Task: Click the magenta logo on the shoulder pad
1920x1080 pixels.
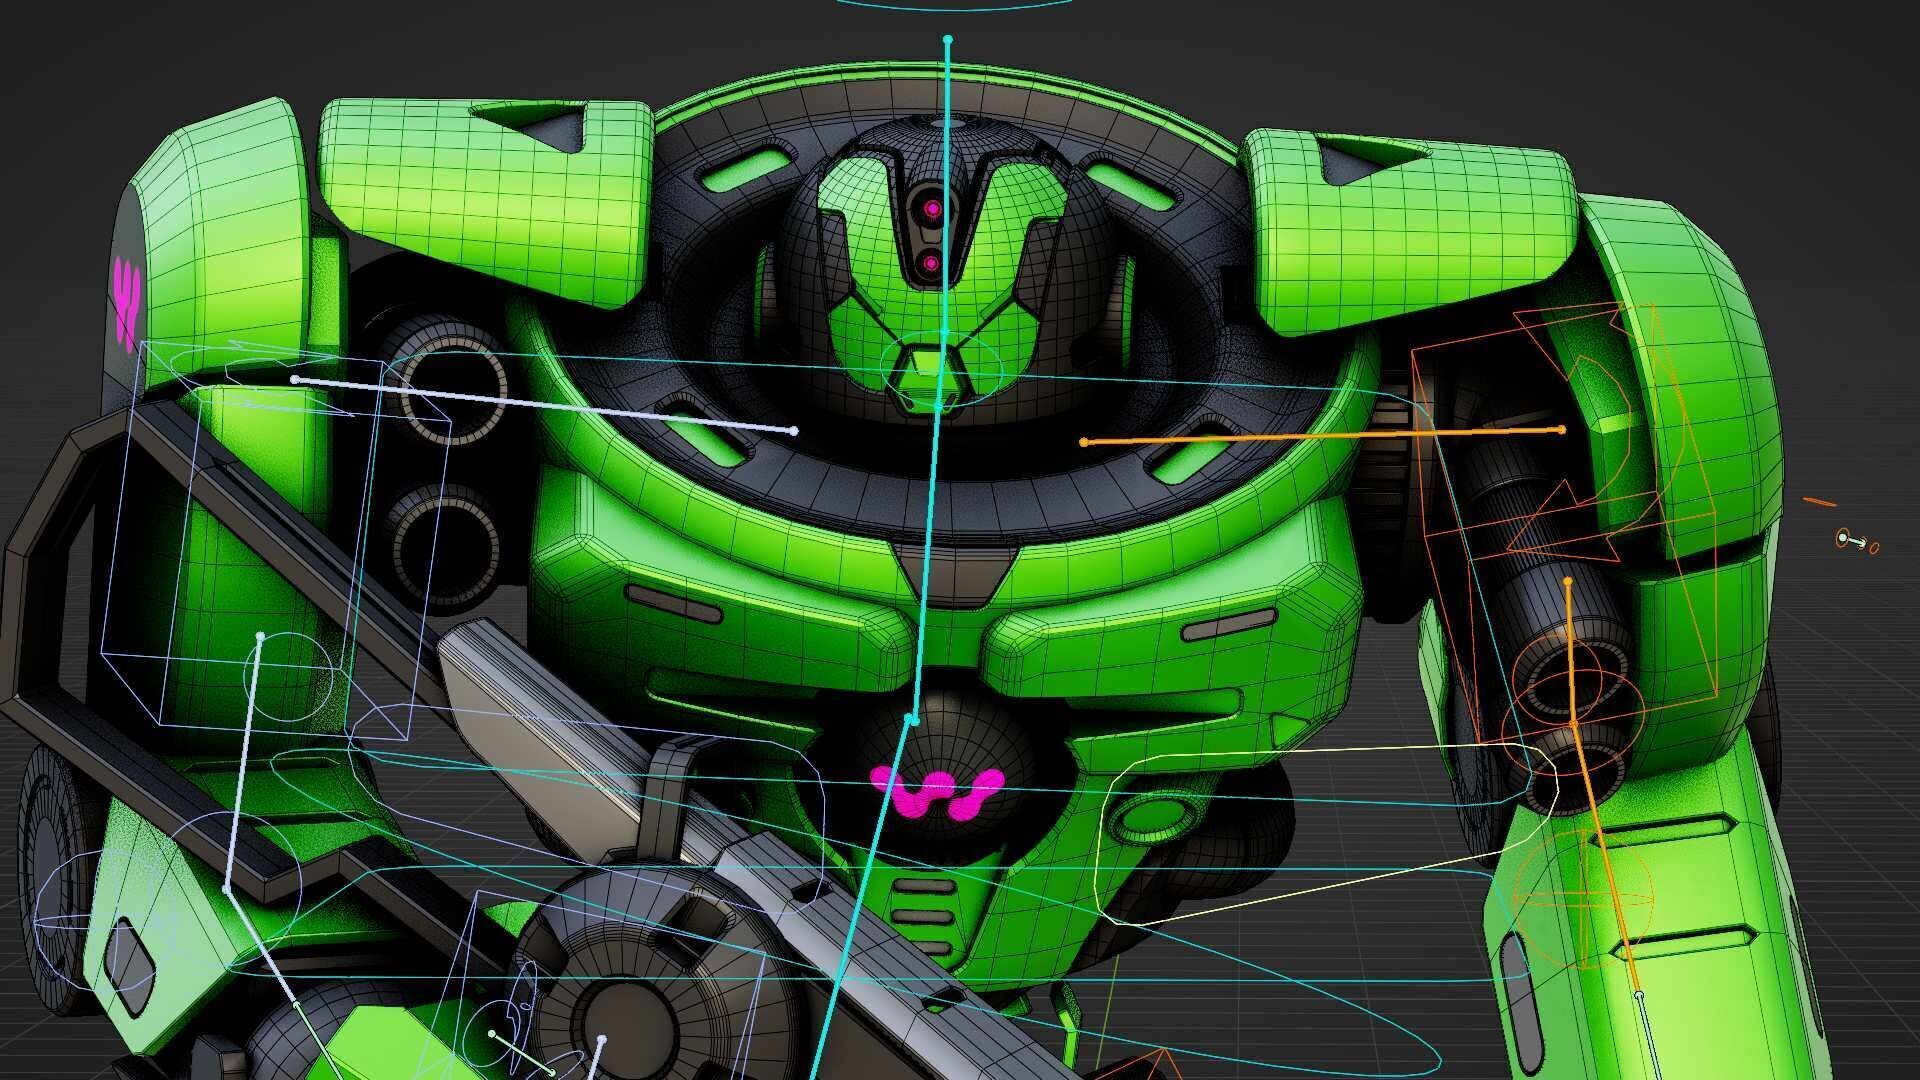Action: point(126,303)
